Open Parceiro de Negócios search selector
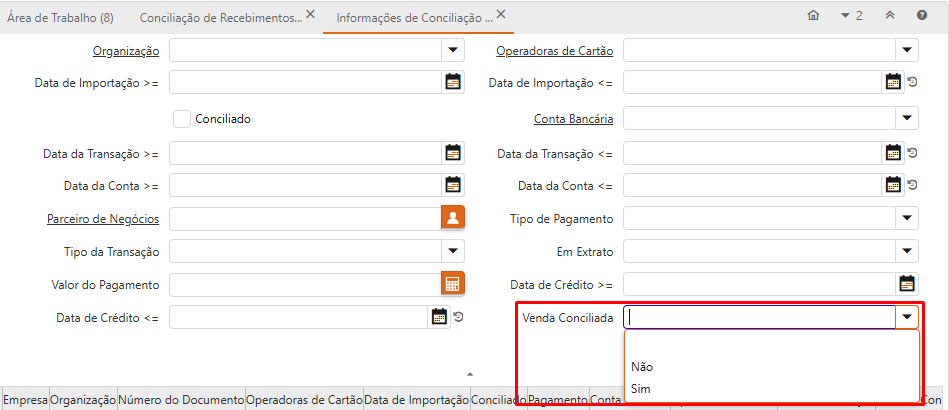This screenshot has height=410, width=949. click(453, 218)
